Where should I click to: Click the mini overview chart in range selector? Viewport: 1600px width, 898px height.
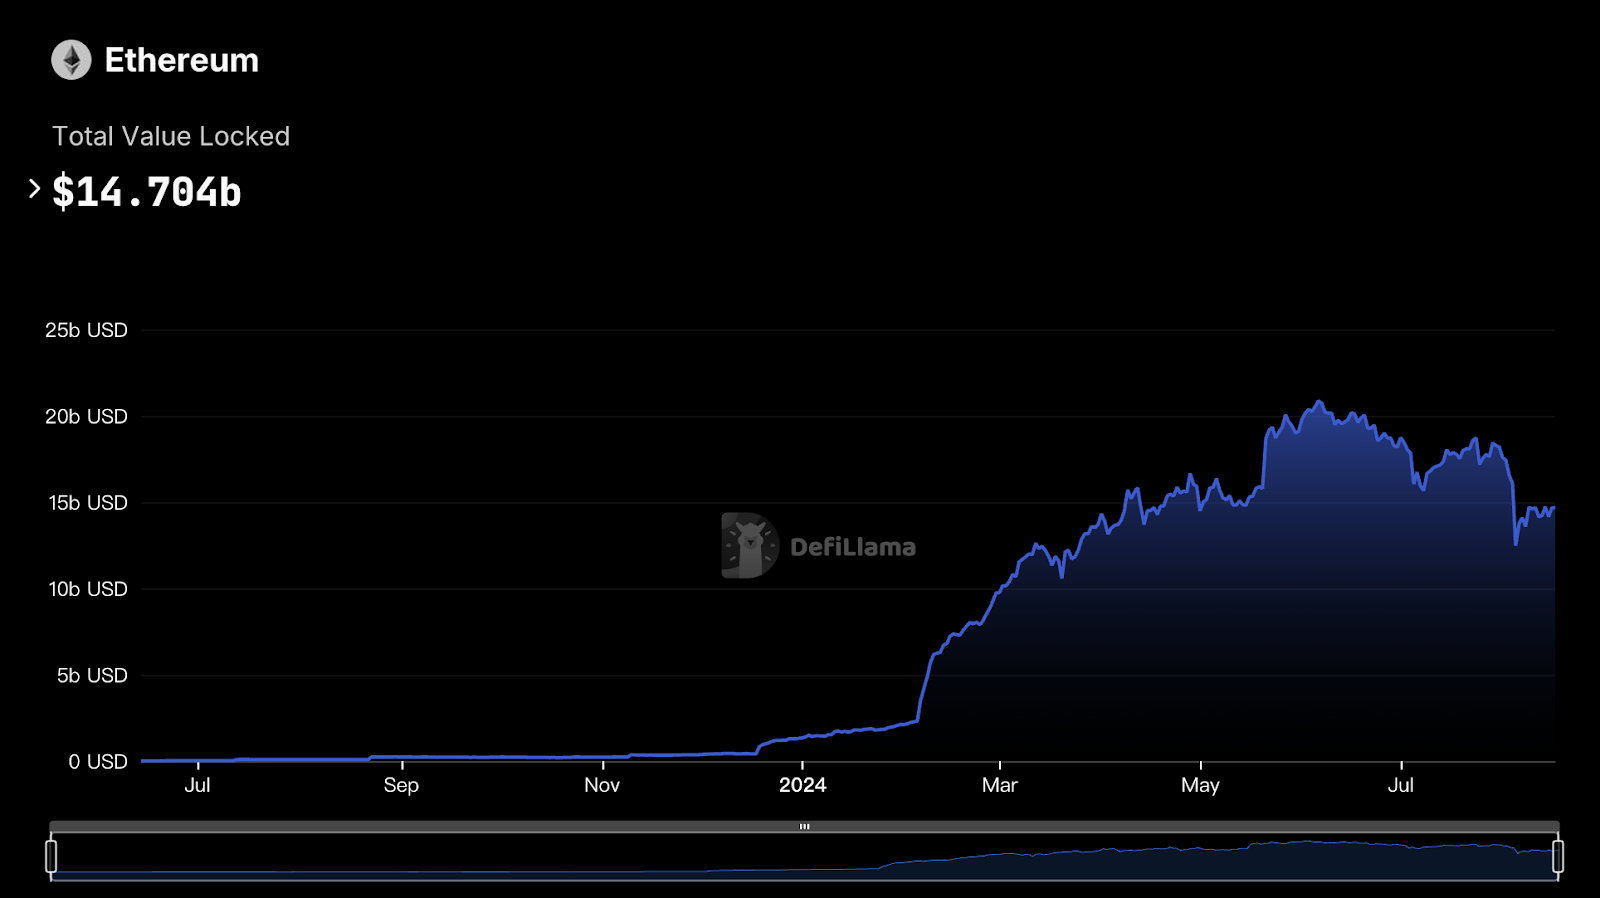click(x=804, y=857)
